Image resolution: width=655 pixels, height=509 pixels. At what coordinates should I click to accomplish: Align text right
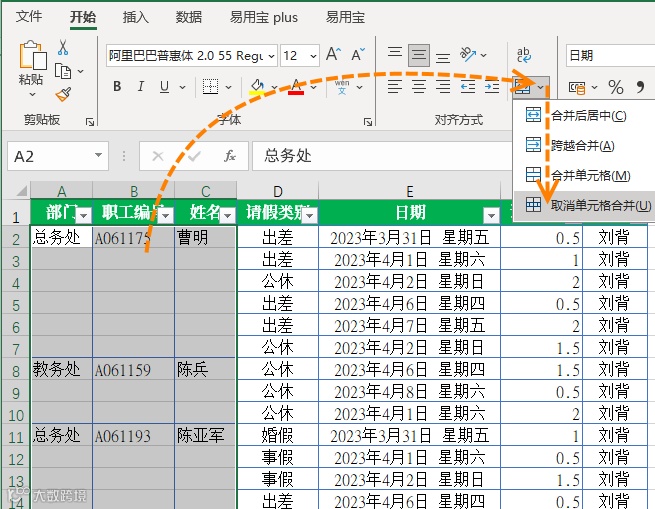coord(443,87)
